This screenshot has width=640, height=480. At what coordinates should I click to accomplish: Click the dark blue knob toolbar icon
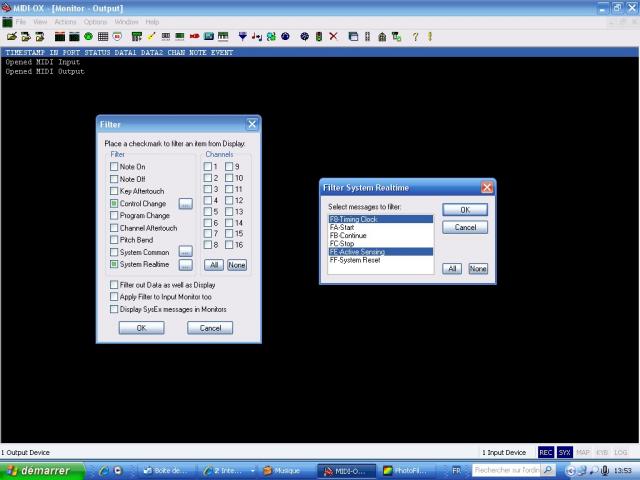(285, 37)
